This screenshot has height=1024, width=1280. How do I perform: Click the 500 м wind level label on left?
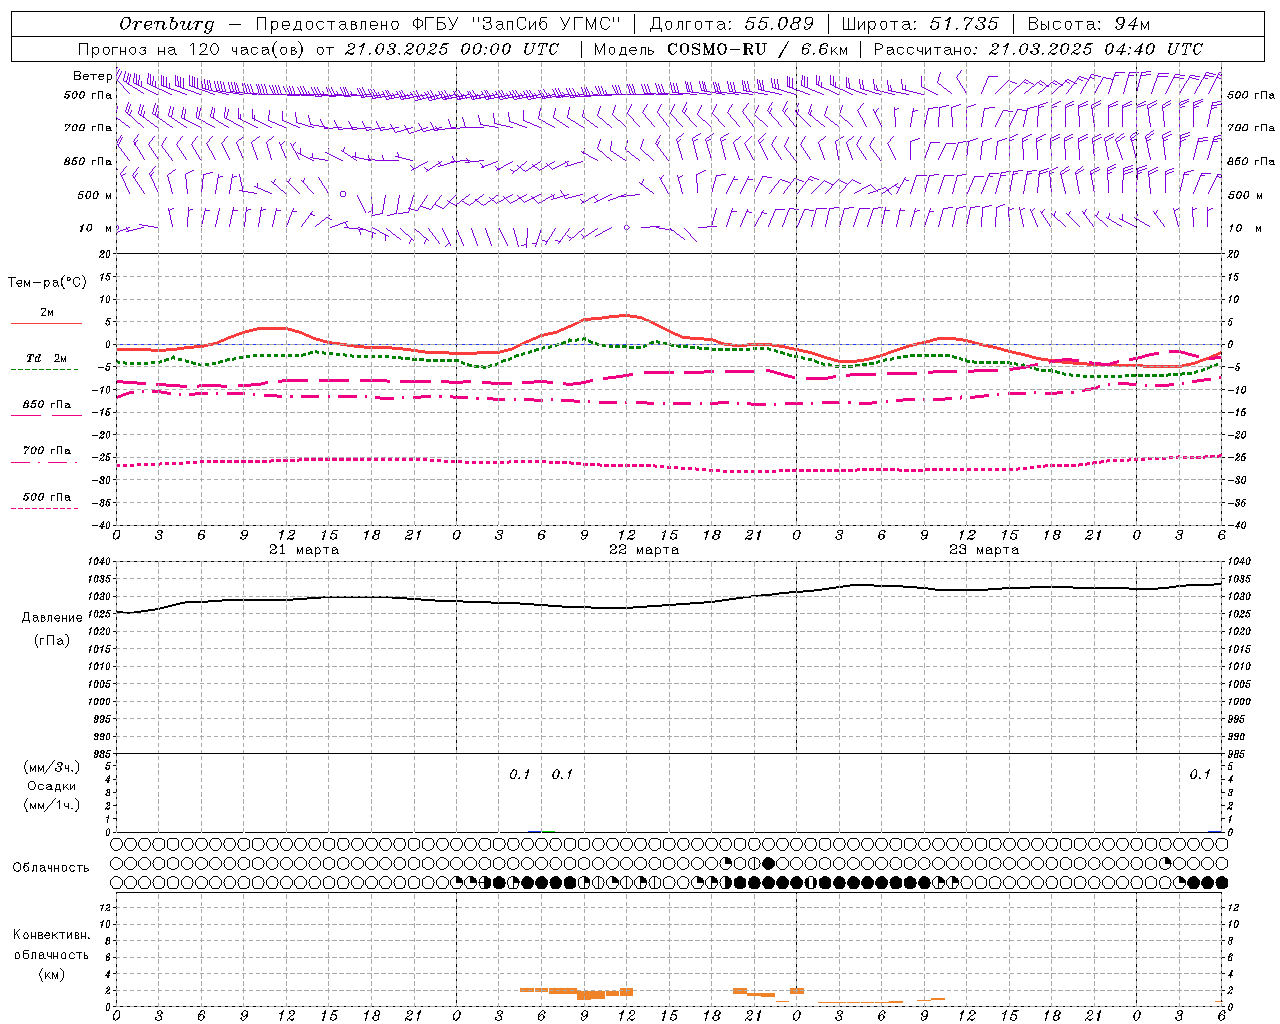point(94,195)
